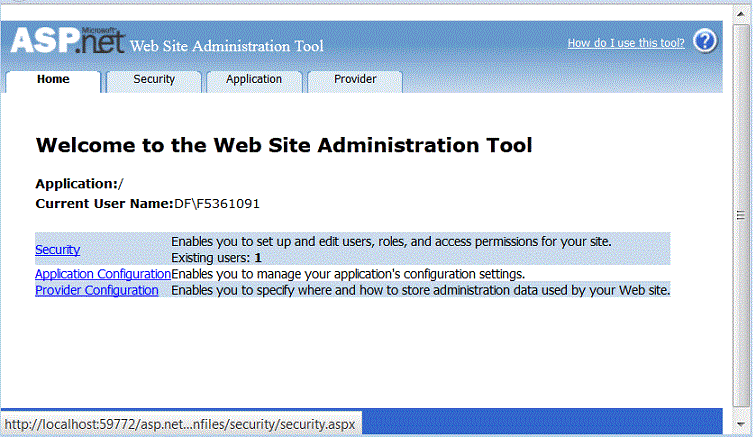Click the blue help question mark icon
The height and width of the screenshot is (437, 756).
pos(705,41)
